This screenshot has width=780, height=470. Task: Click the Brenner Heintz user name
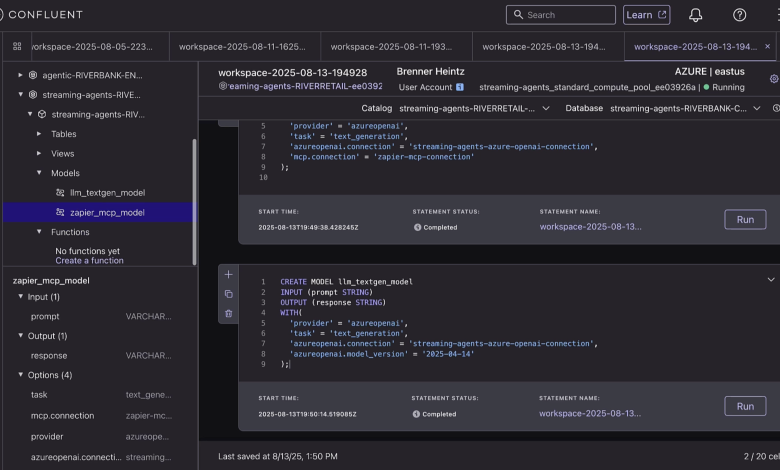pos(430,72)
